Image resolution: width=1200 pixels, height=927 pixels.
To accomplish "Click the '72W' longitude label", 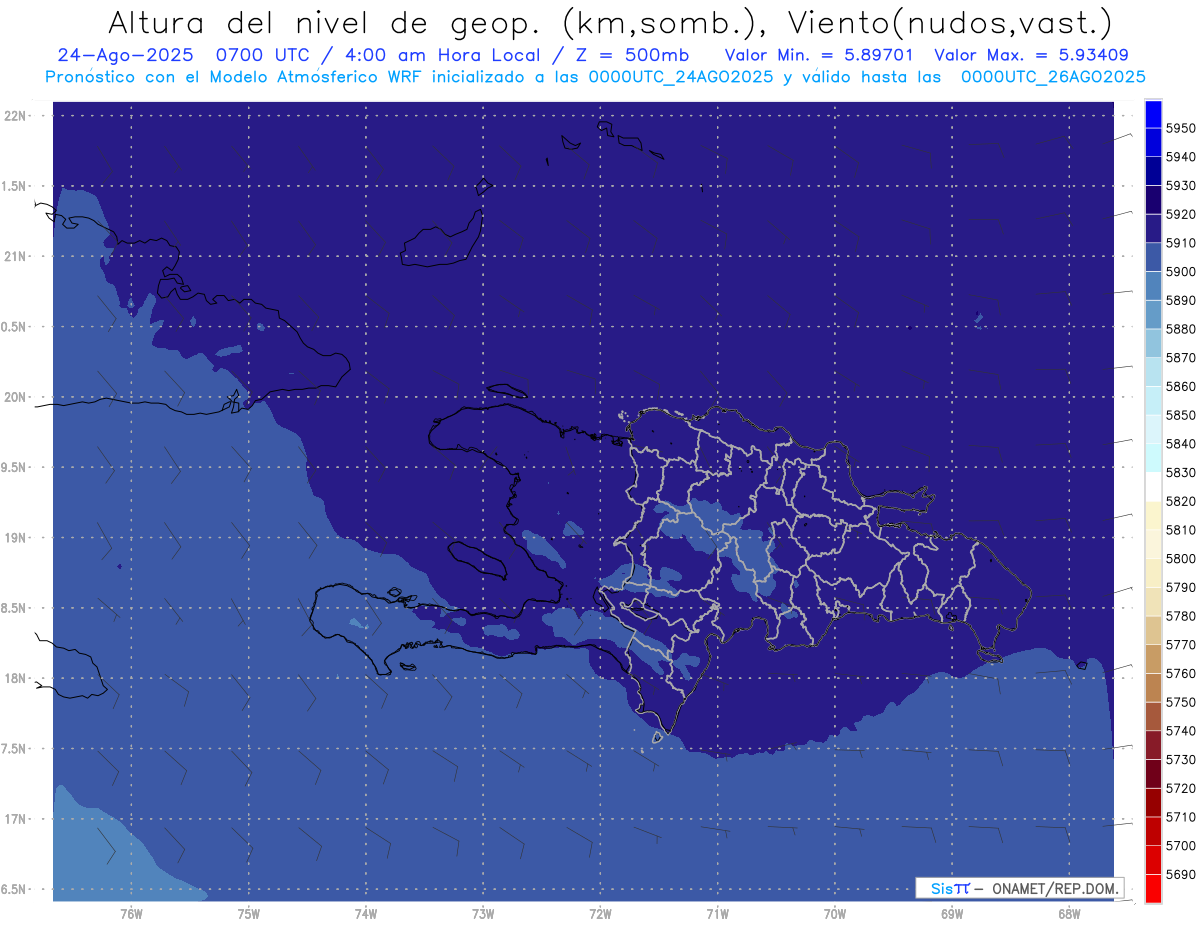I will click(x=600, y=914).
